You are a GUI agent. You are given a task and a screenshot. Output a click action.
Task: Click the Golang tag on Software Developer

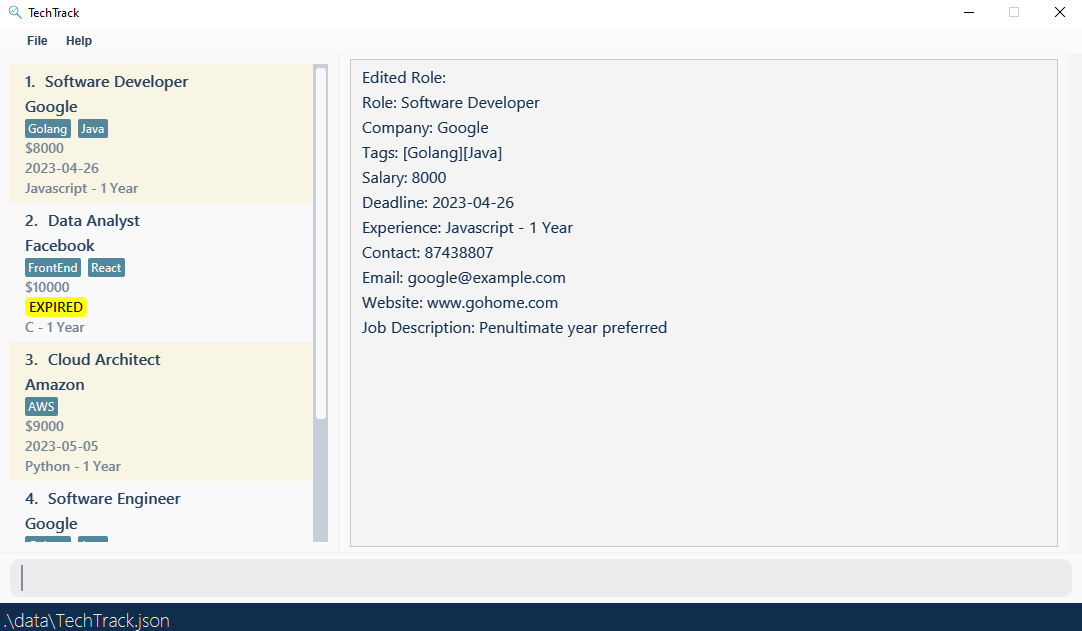click(x=48, y=129)
